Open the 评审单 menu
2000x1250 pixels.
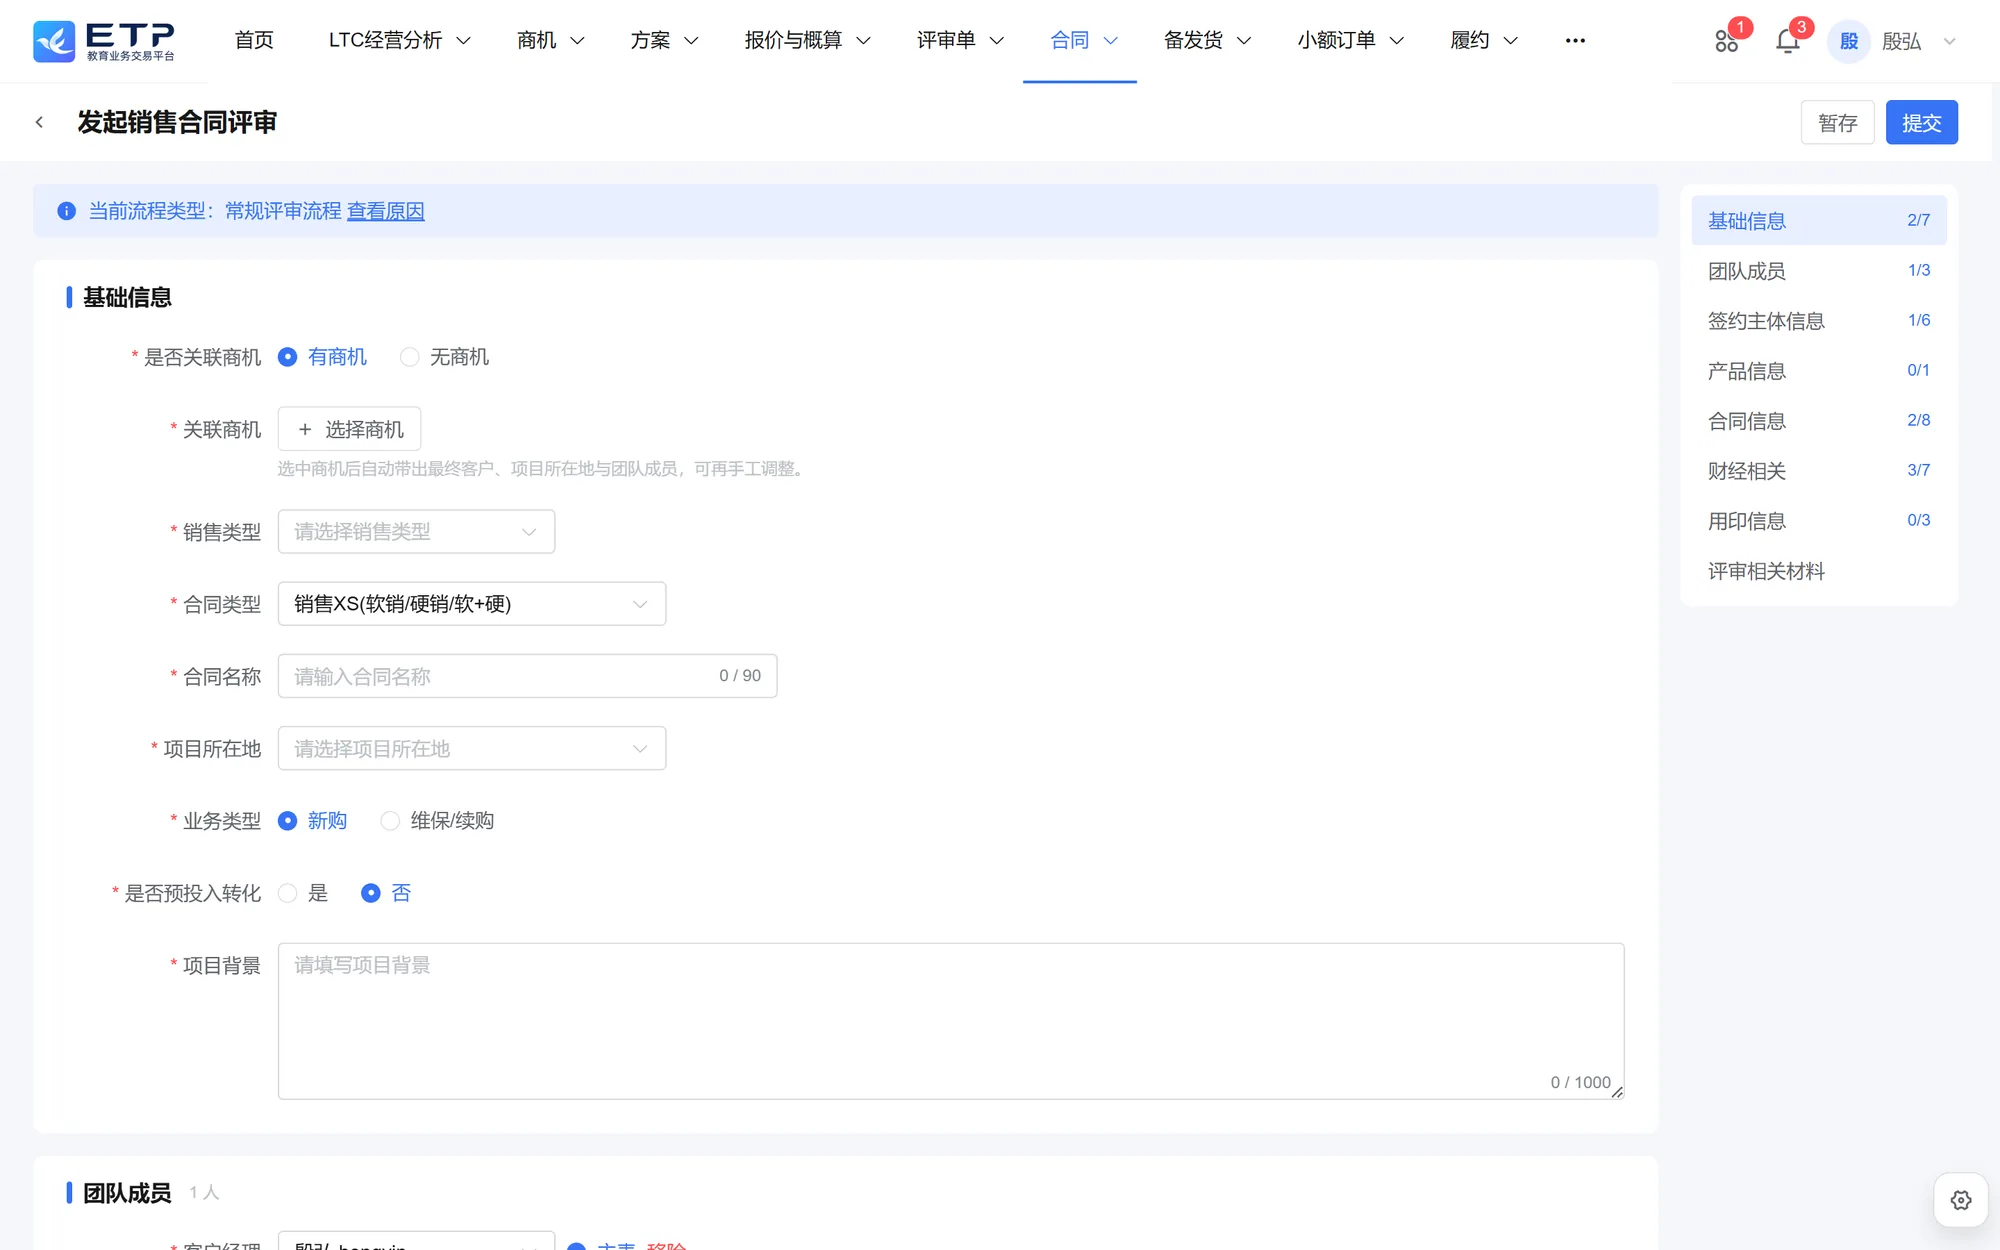point(960,40)
